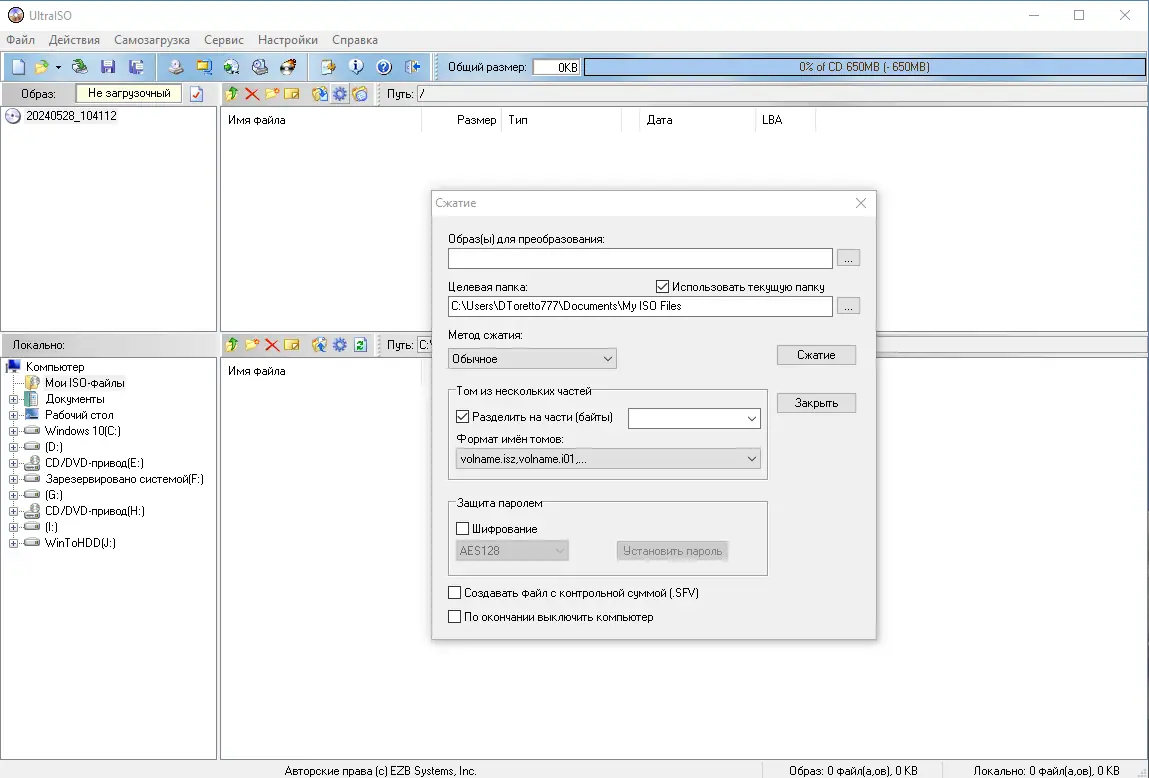Open the Справка menu

[355, 40]
